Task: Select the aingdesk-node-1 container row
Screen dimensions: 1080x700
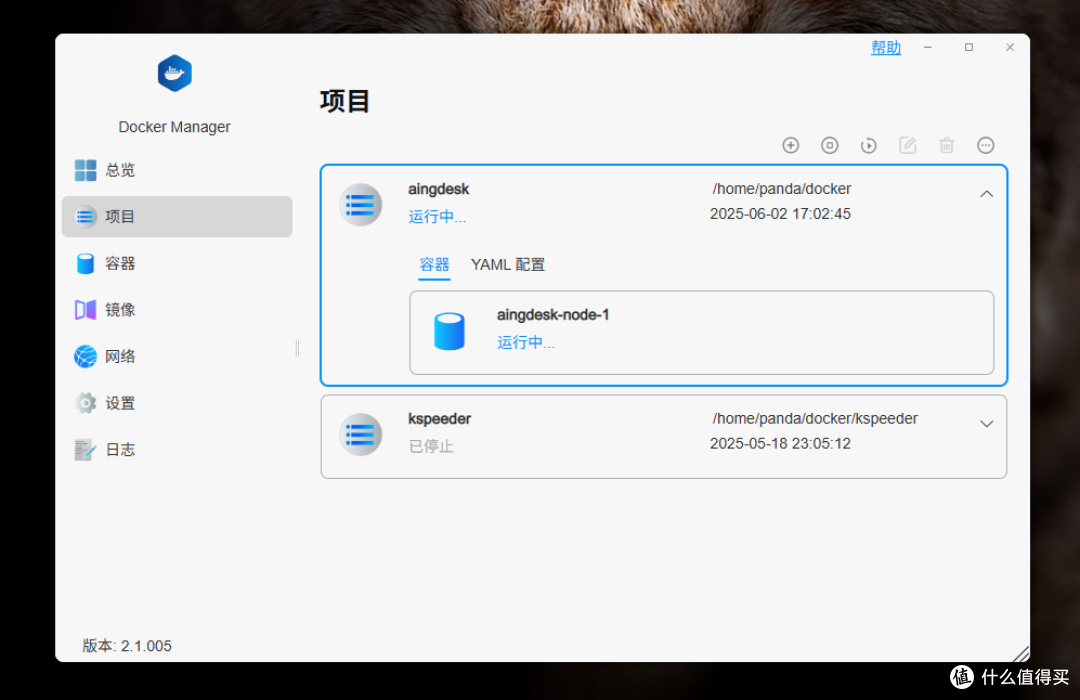Action: click(701, 333)
